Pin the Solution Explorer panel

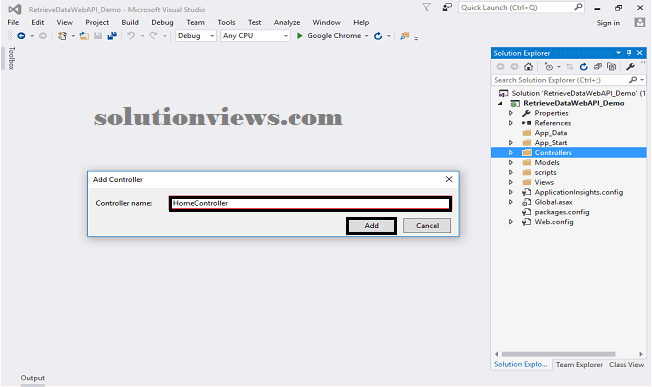point(629,53)
